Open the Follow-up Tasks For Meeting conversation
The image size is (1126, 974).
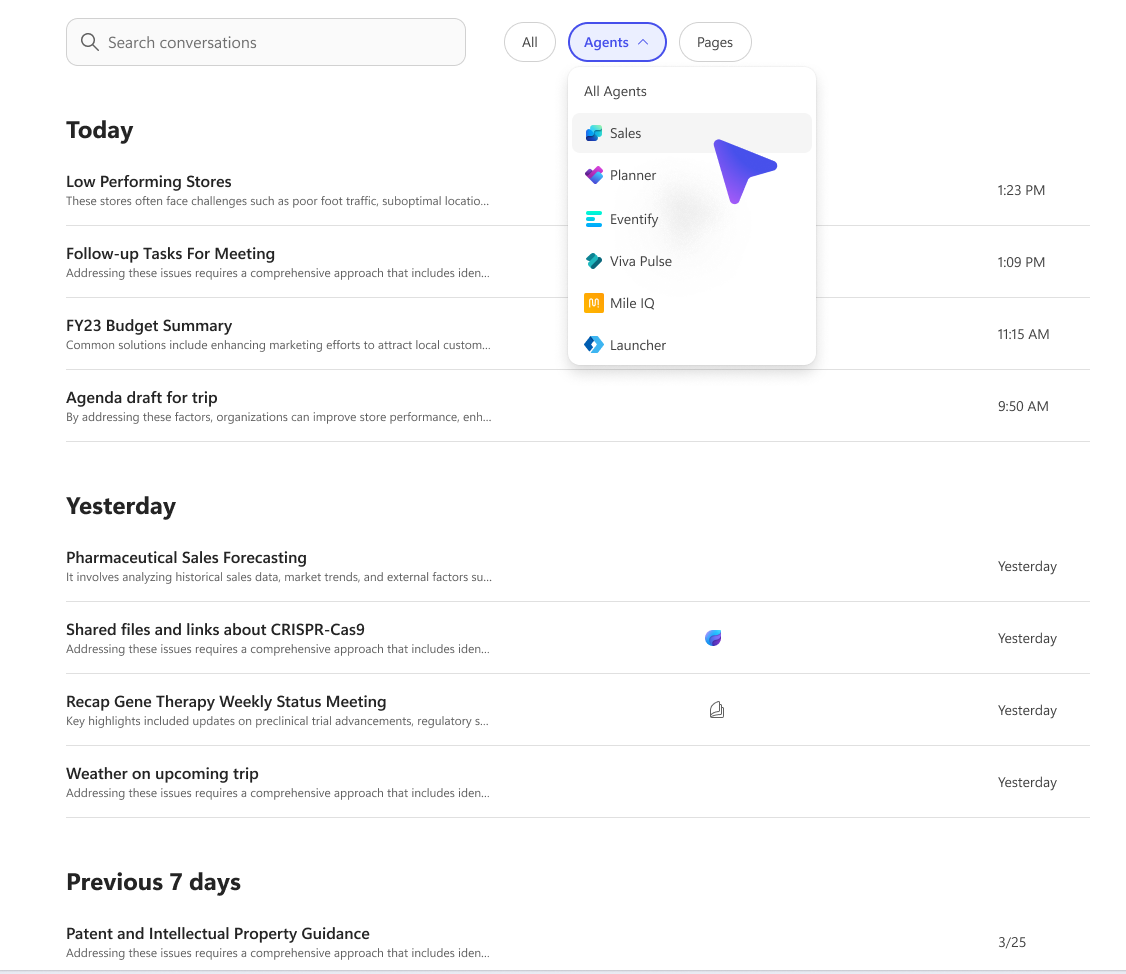(x=170, y=254)
